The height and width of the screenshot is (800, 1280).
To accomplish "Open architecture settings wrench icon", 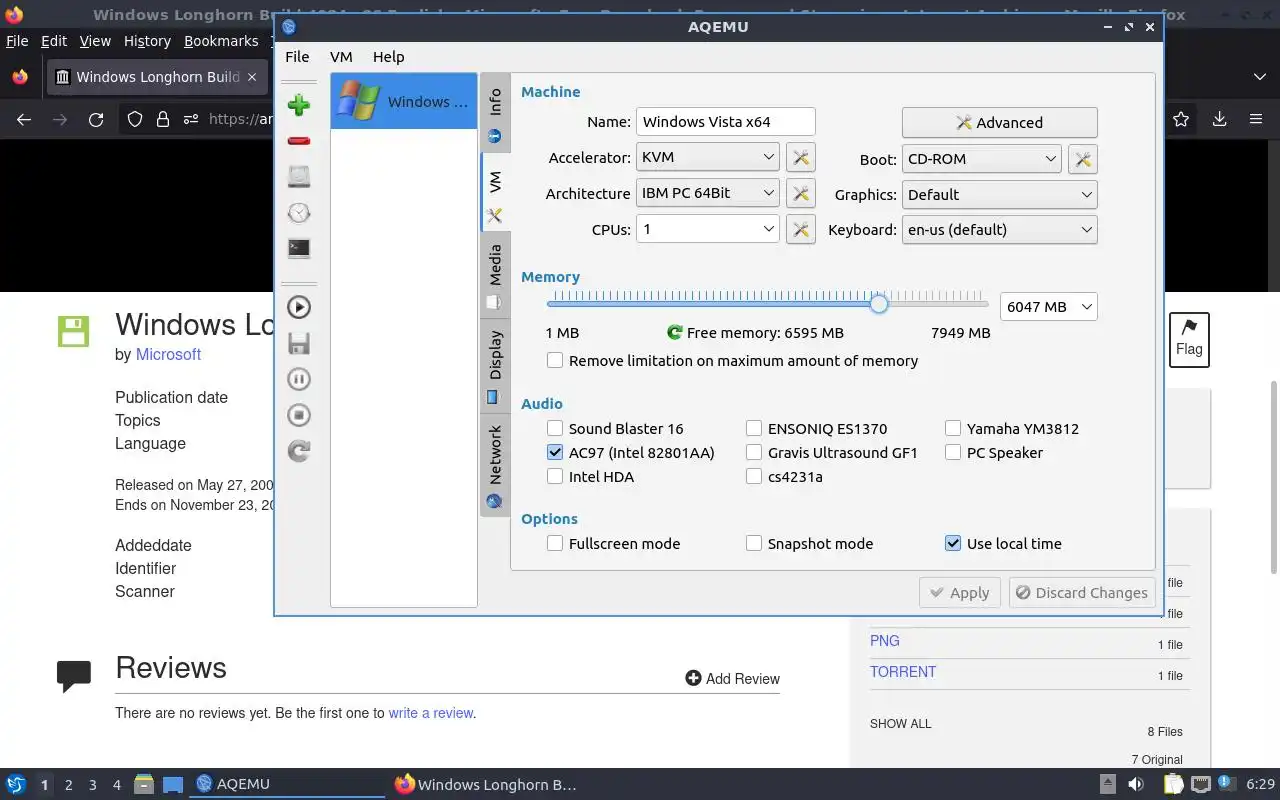I will (800, 193).
